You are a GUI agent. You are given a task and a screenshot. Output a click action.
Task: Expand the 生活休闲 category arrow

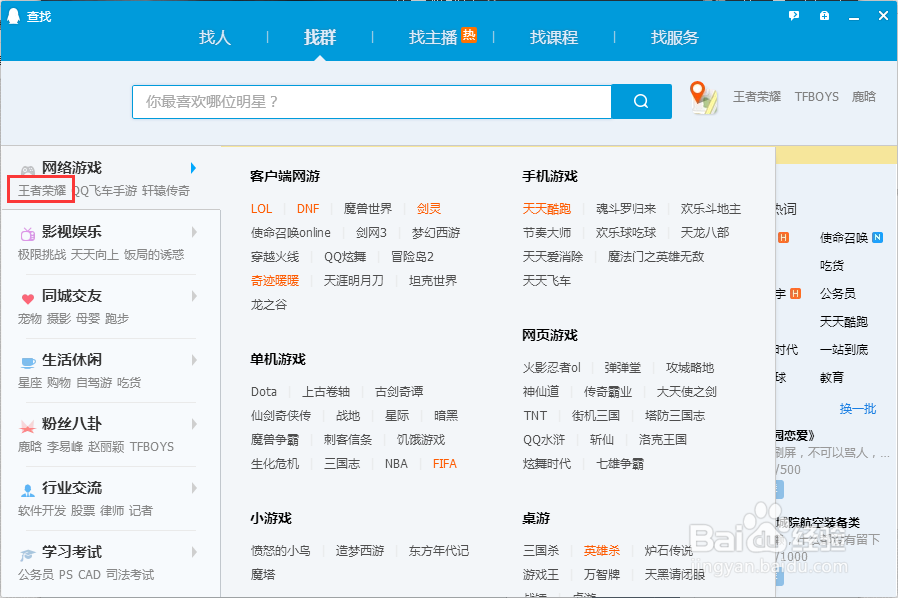point(194,360)
